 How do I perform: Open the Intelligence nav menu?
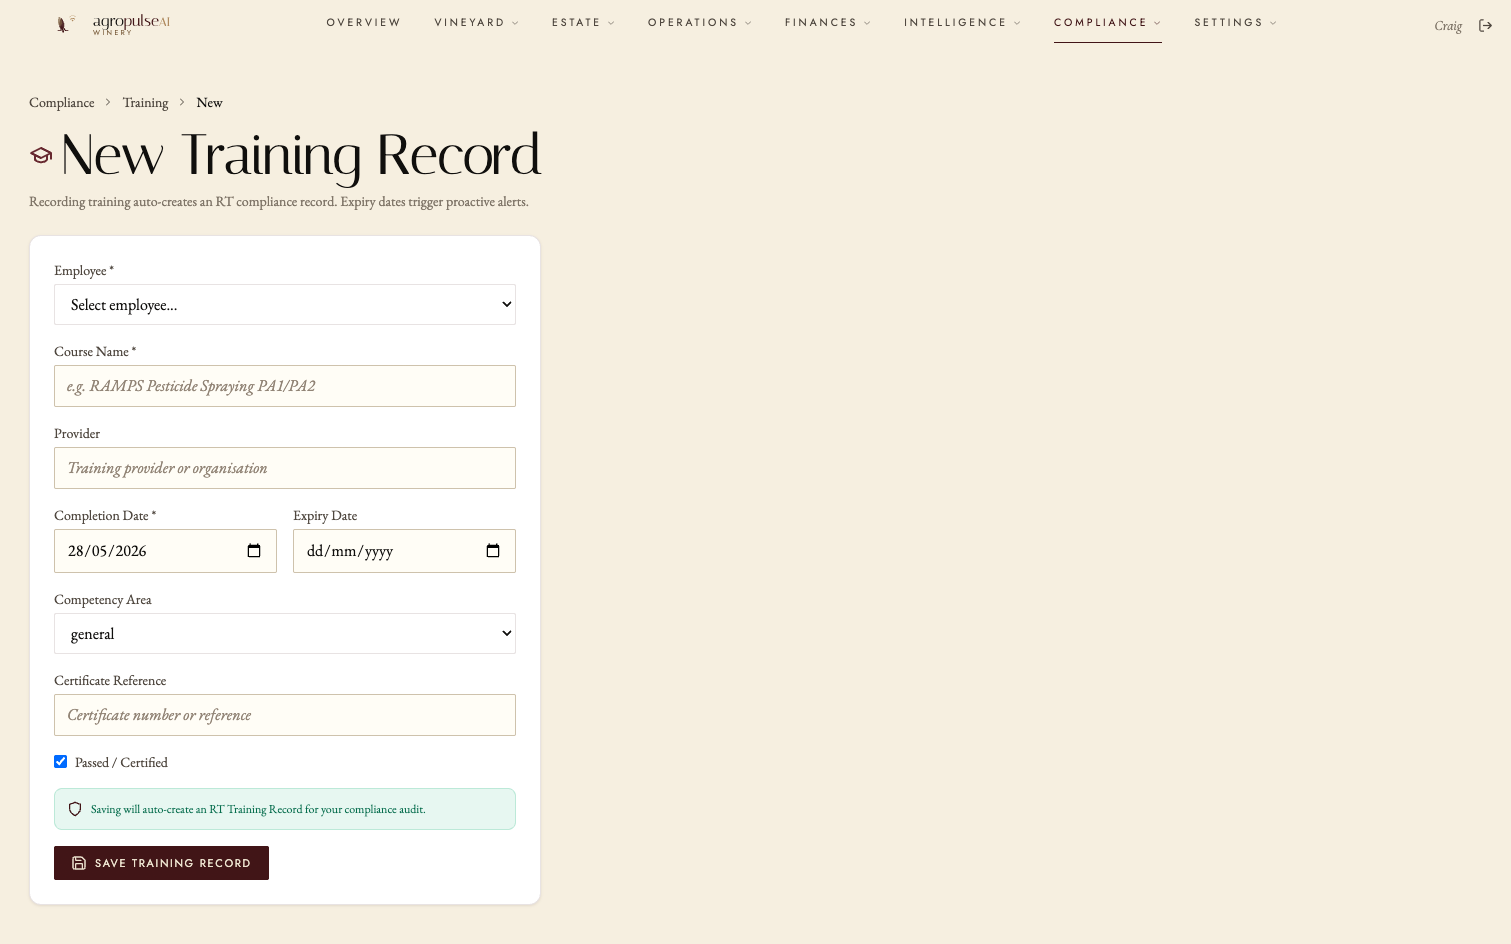coord(962,23)
